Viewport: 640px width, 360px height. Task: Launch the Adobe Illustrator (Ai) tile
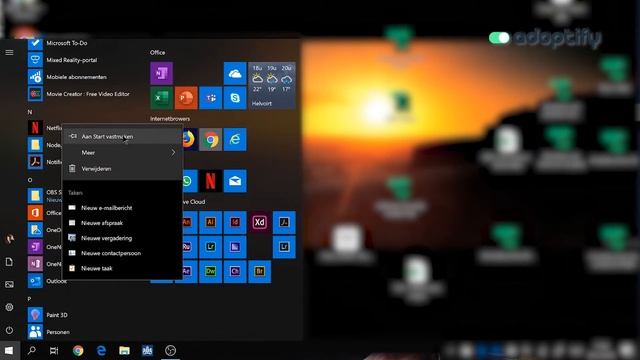pyautogui.click(x=210, y=222)
